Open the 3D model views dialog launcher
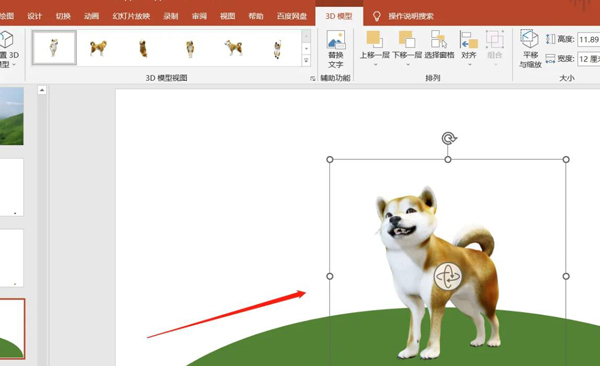The width and height of the screenshot is (600, 366). tap(313, 78)
